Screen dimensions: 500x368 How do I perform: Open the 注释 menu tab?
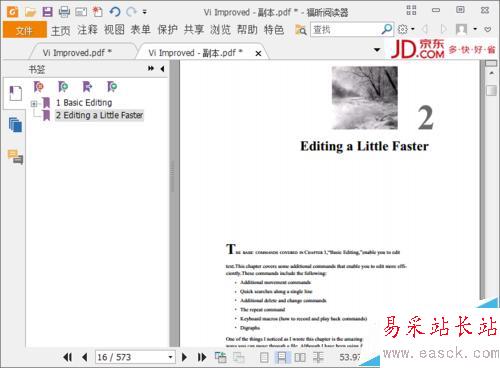(x=87, y=30)
